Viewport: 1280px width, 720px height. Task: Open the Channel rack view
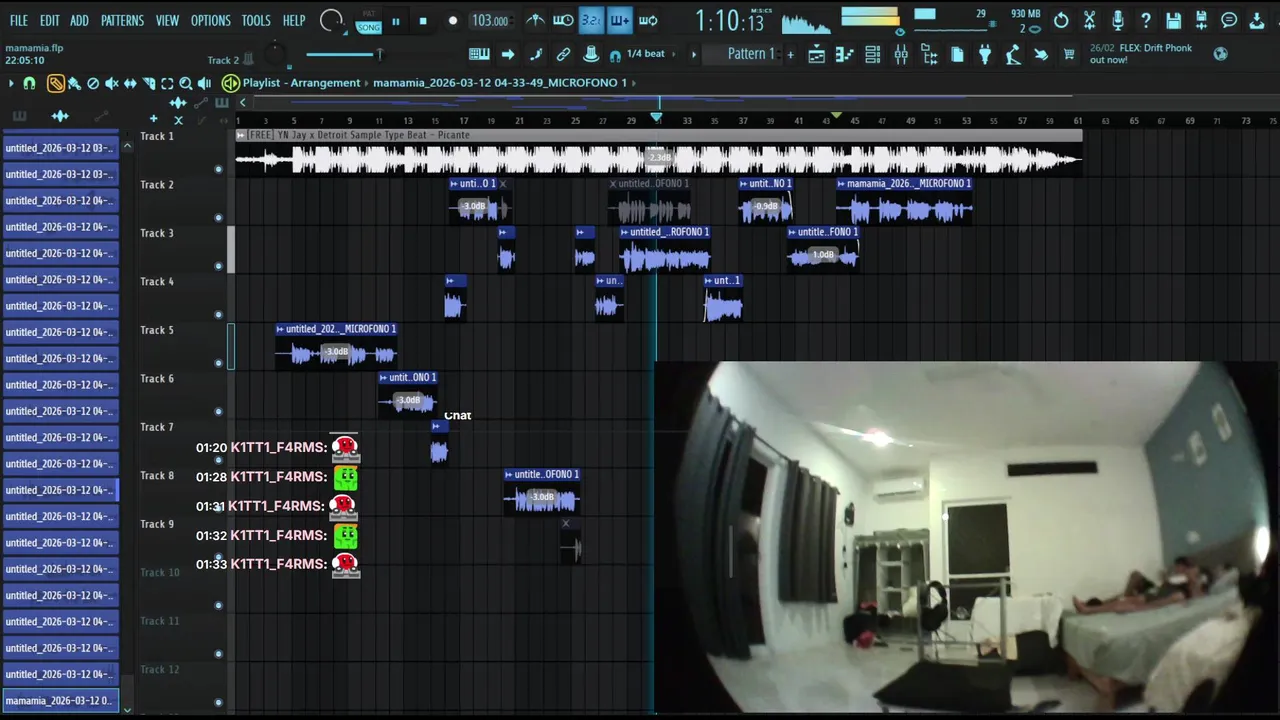873,55
